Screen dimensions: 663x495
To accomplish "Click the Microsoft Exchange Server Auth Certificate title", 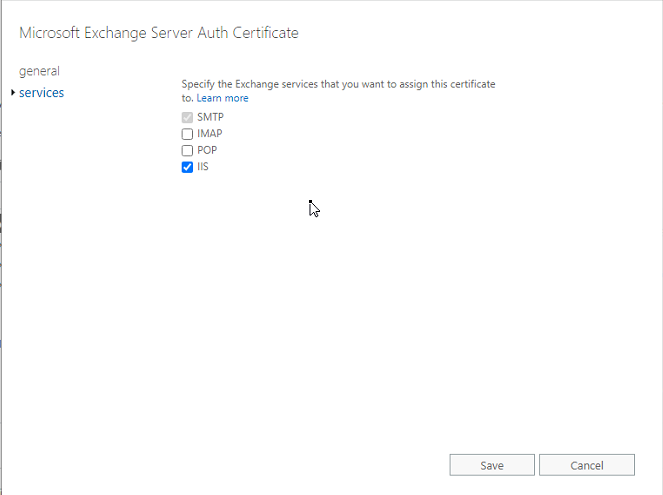I will coord(159,33).
